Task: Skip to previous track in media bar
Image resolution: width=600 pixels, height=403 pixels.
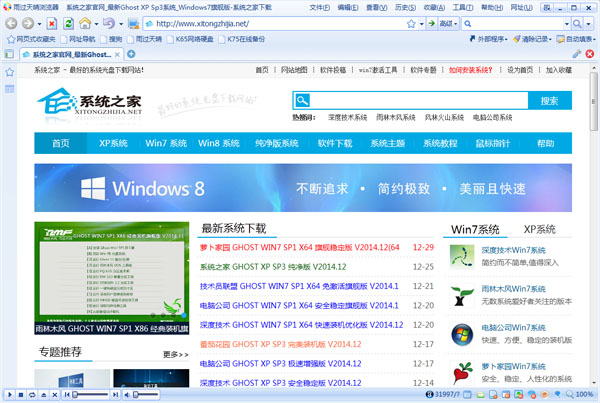Action: (x=67, y=395)
